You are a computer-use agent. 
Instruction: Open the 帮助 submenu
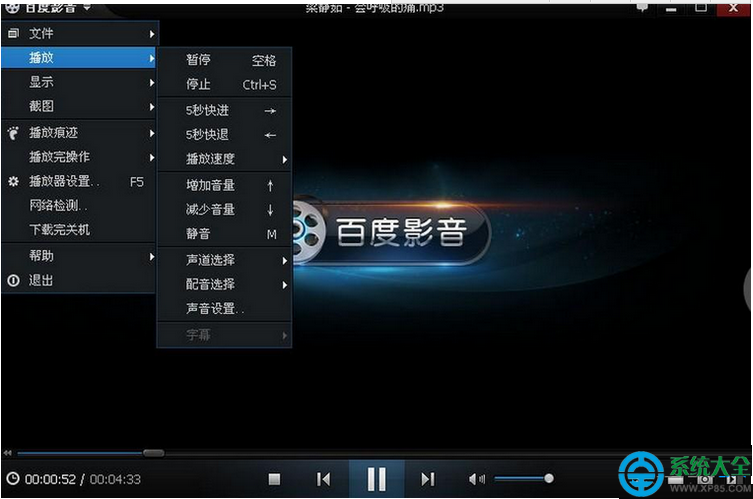(79, 256)
